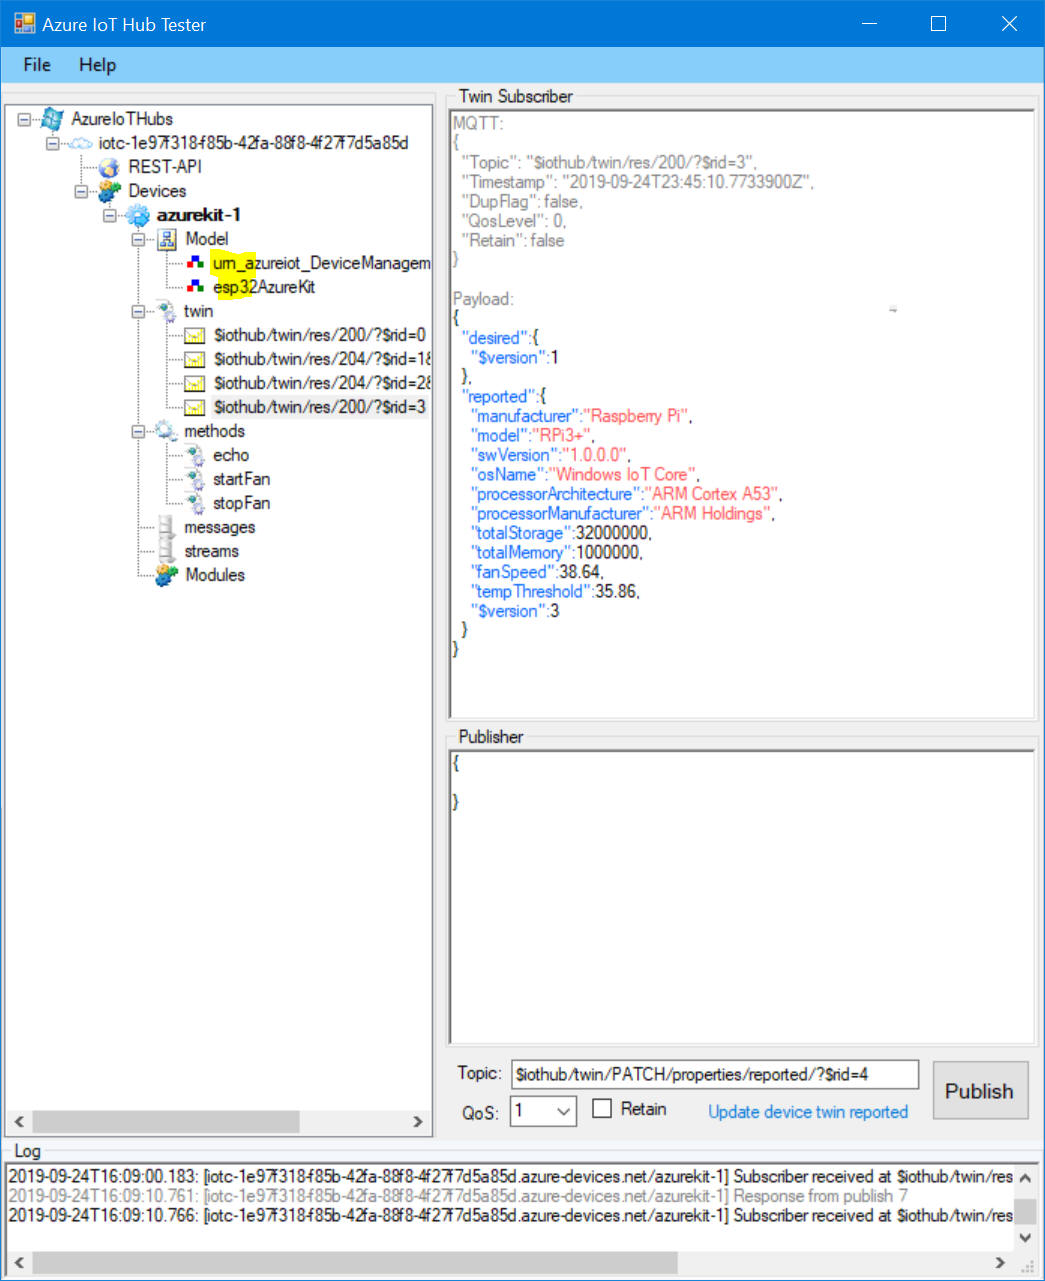Select the echo method label

pyautogui.click(x=231, y=455)
